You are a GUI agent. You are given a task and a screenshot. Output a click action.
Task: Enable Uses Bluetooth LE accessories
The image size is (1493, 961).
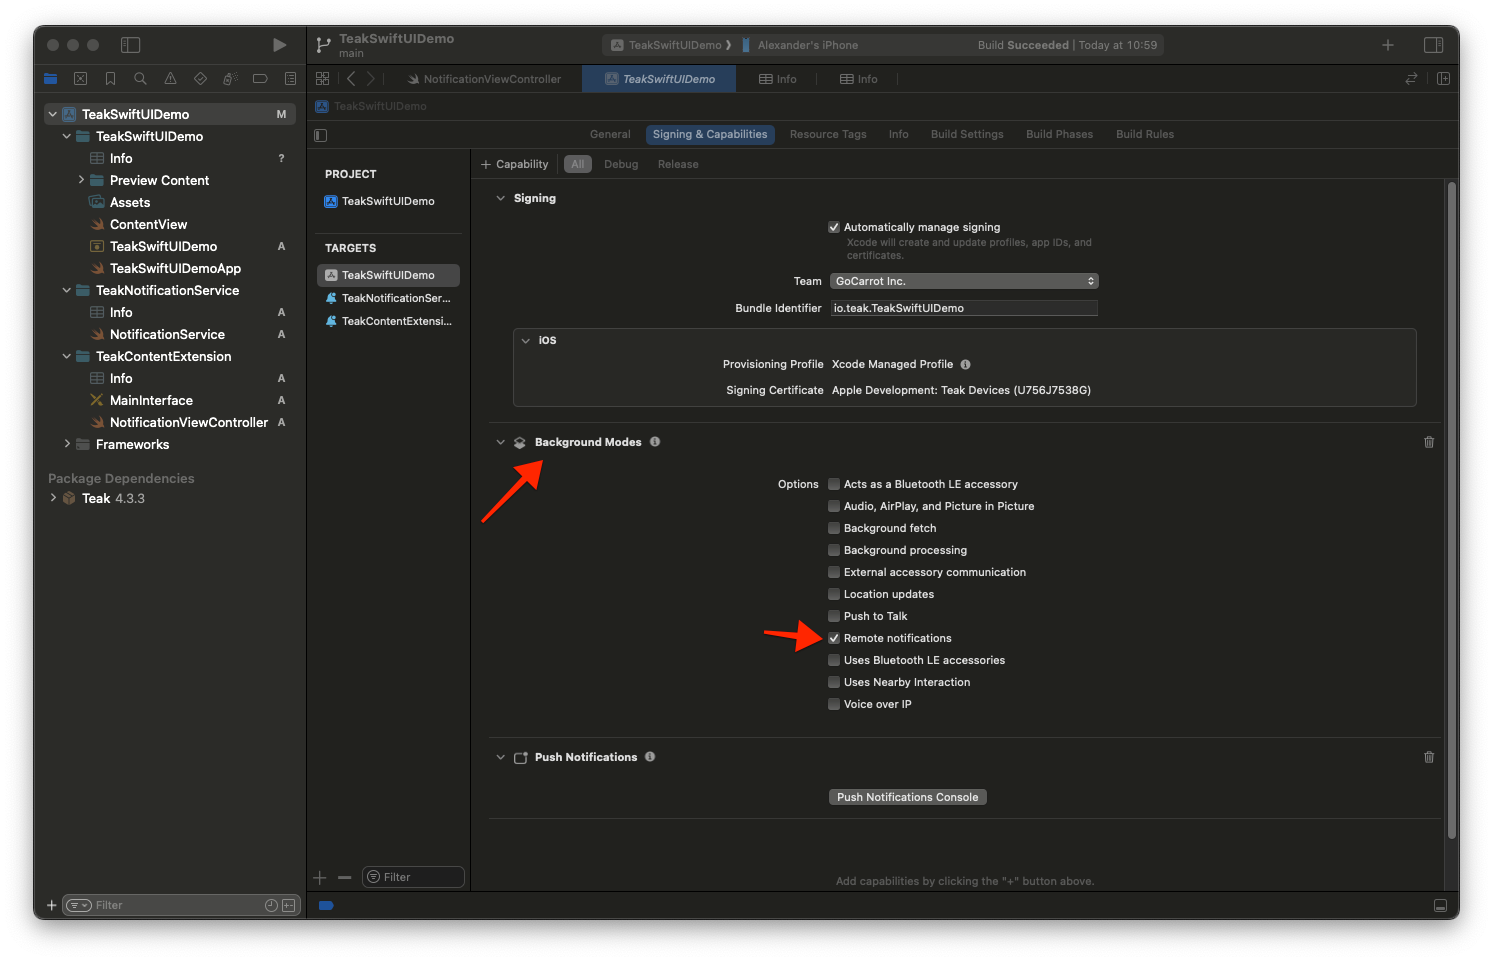pos(834,660)
